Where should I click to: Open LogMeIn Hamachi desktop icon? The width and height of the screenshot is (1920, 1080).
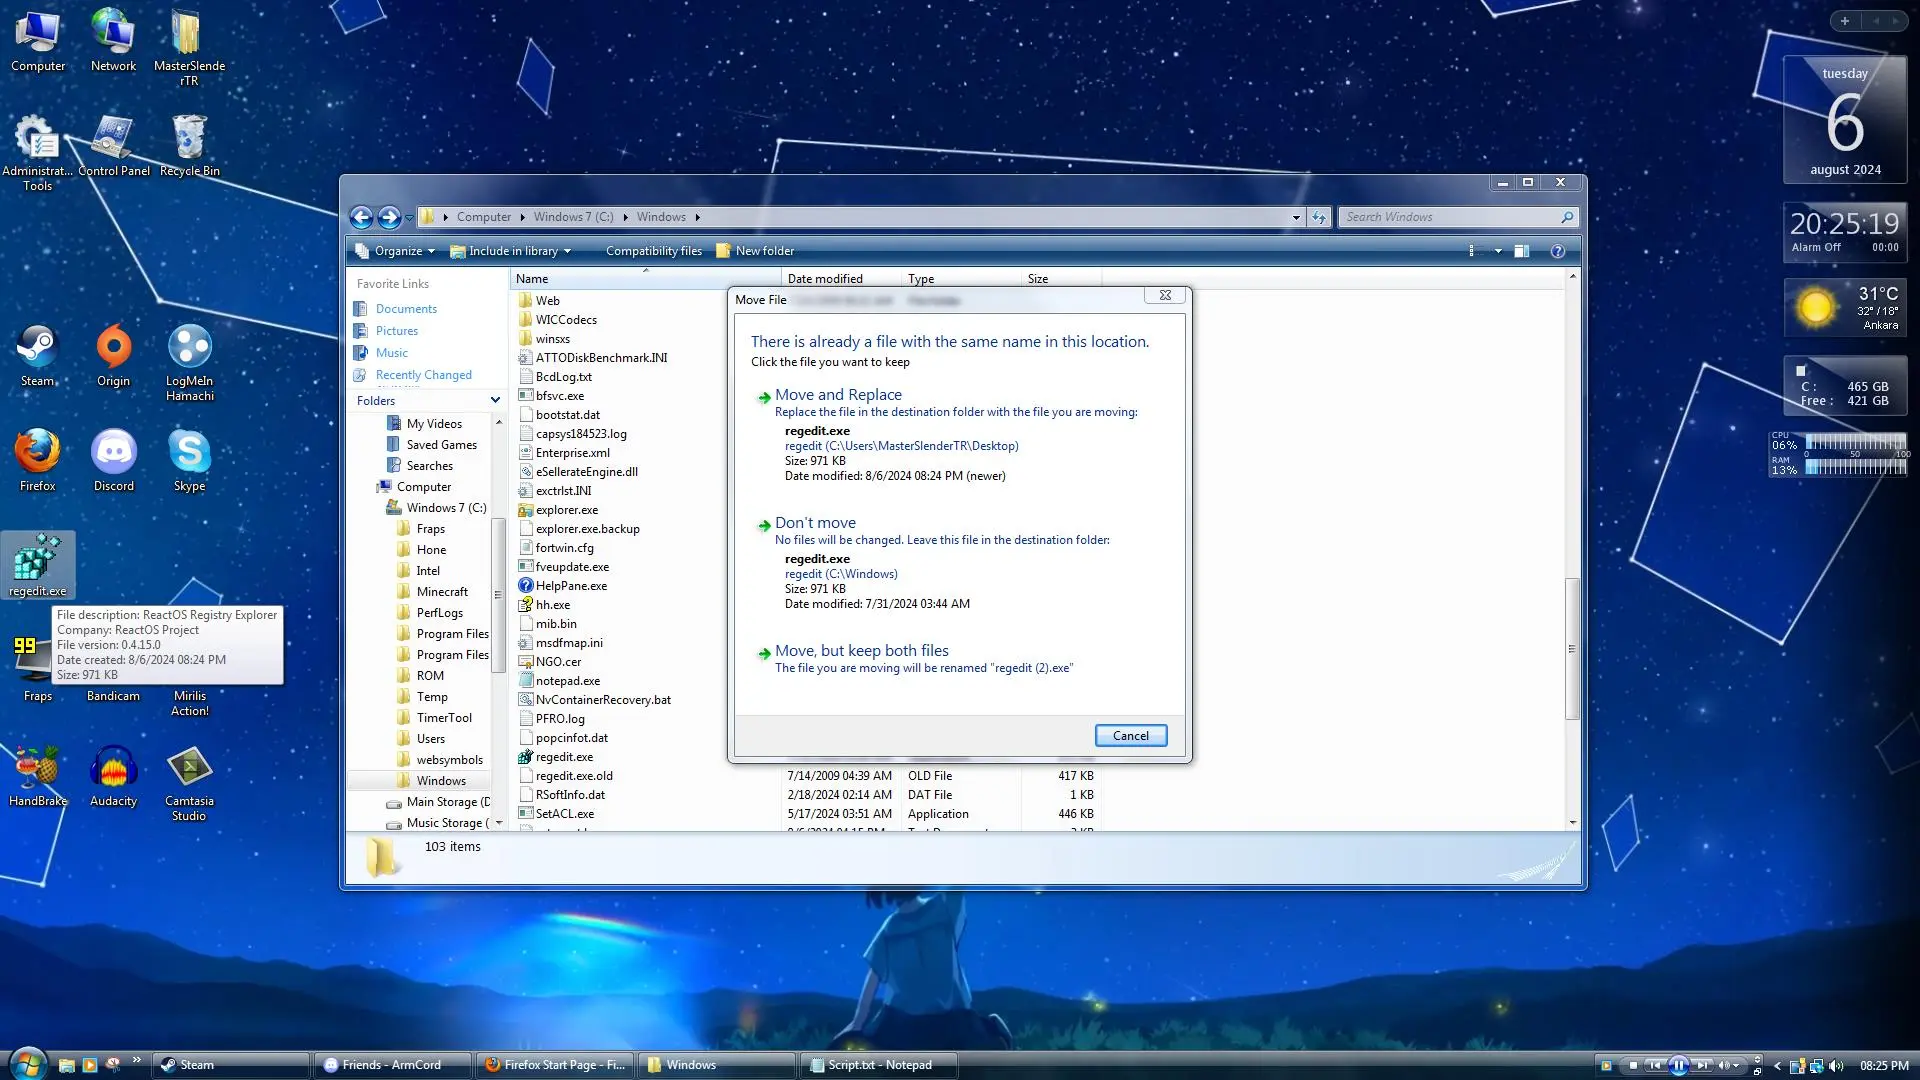(x=190, y=363)
